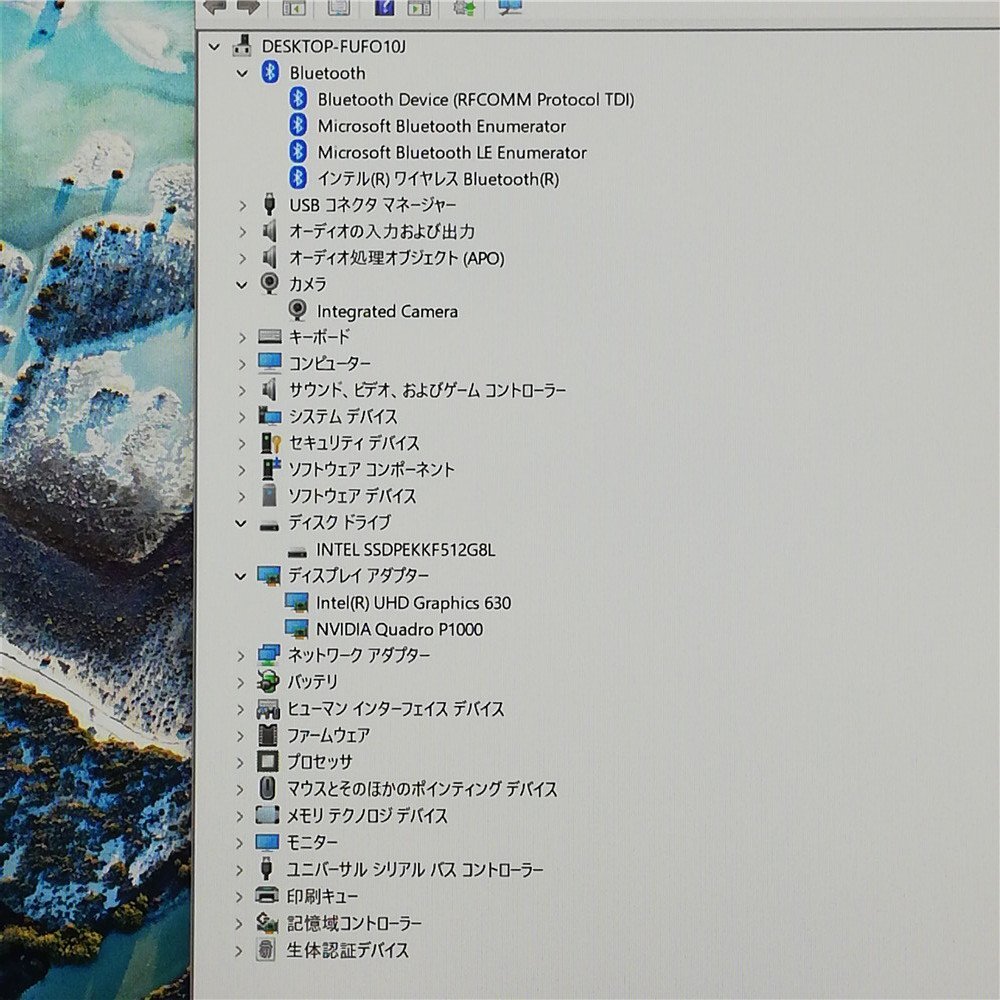Click the カメラ category webcam icon
This screenshot has height=1000, width=1000.
pyautogui.click(x=270, y=283)
